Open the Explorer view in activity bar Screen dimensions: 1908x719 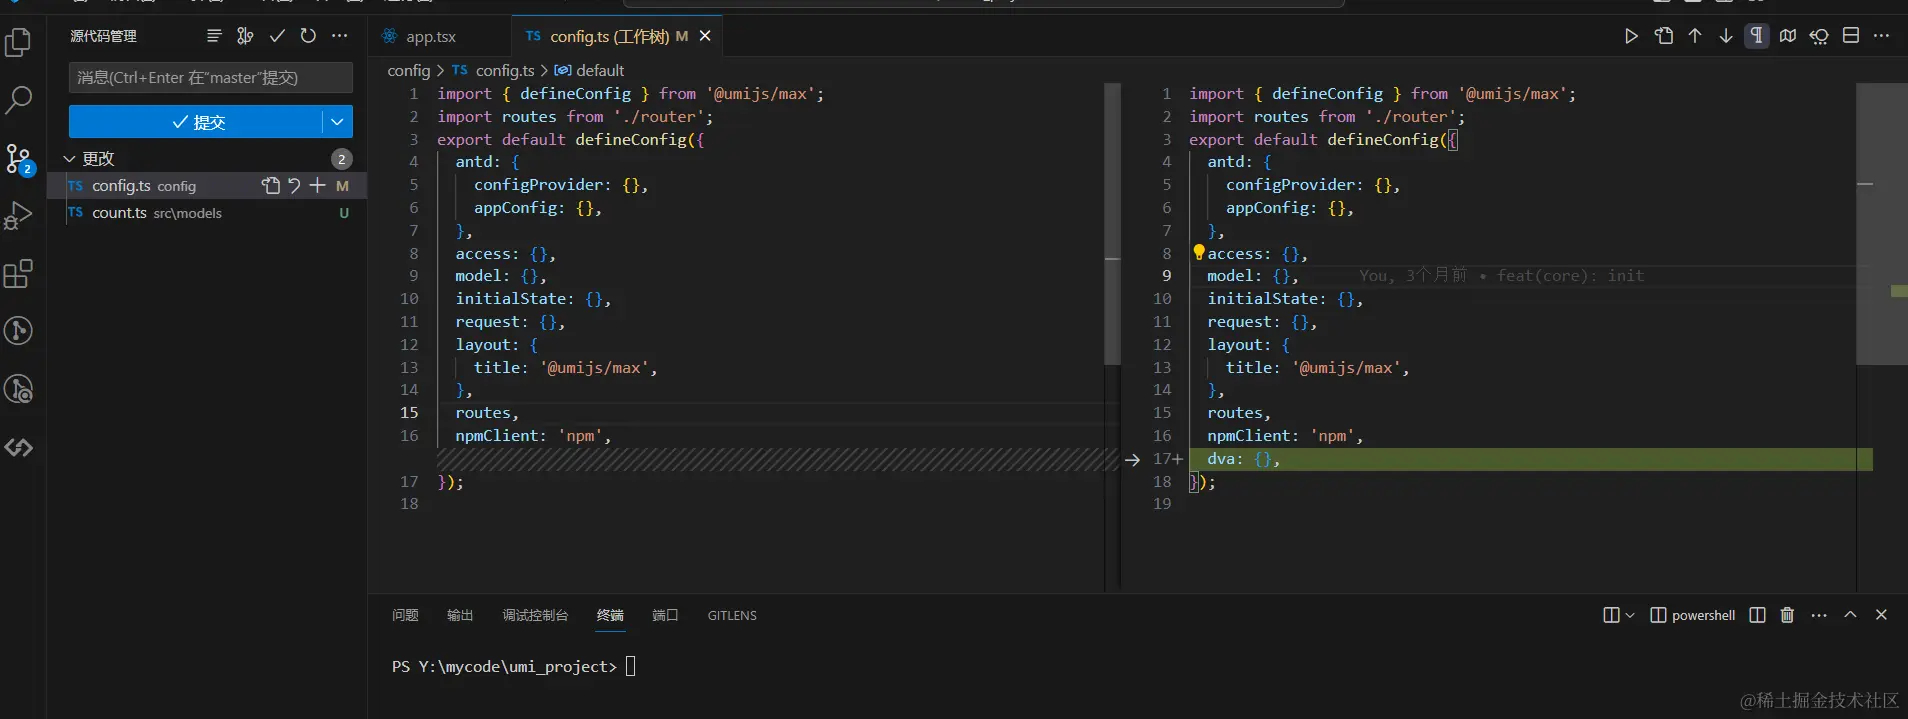18,42
